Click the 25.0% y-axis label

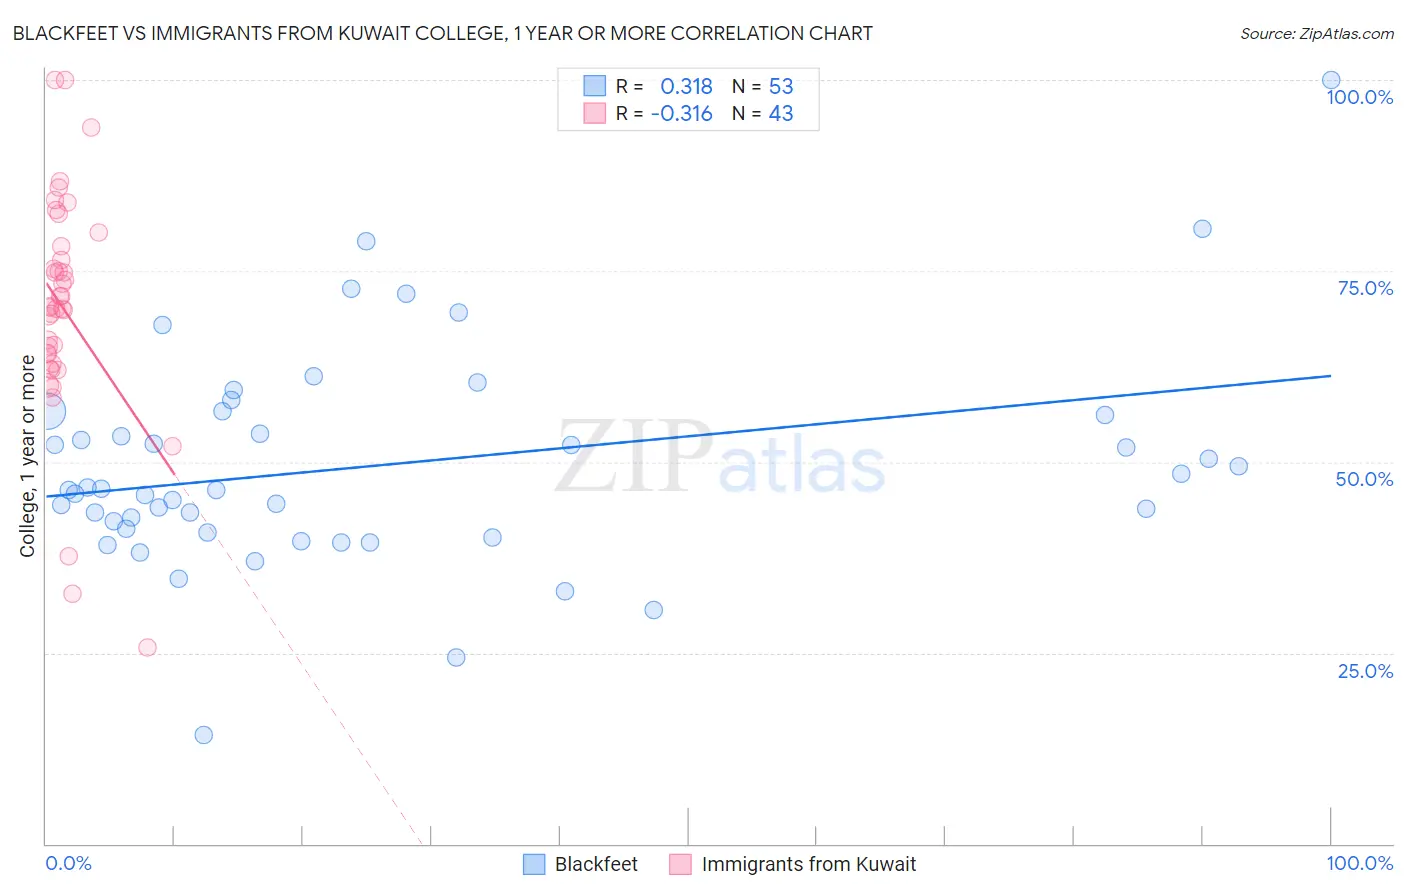(1365, 670)
